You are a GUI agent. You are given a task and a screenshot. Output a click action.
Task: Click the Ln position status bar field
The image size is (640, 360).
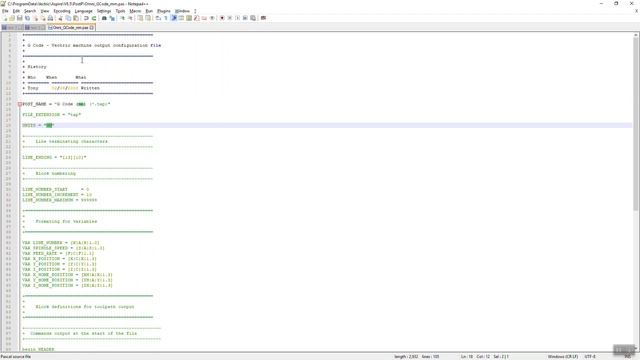(467, 357)
